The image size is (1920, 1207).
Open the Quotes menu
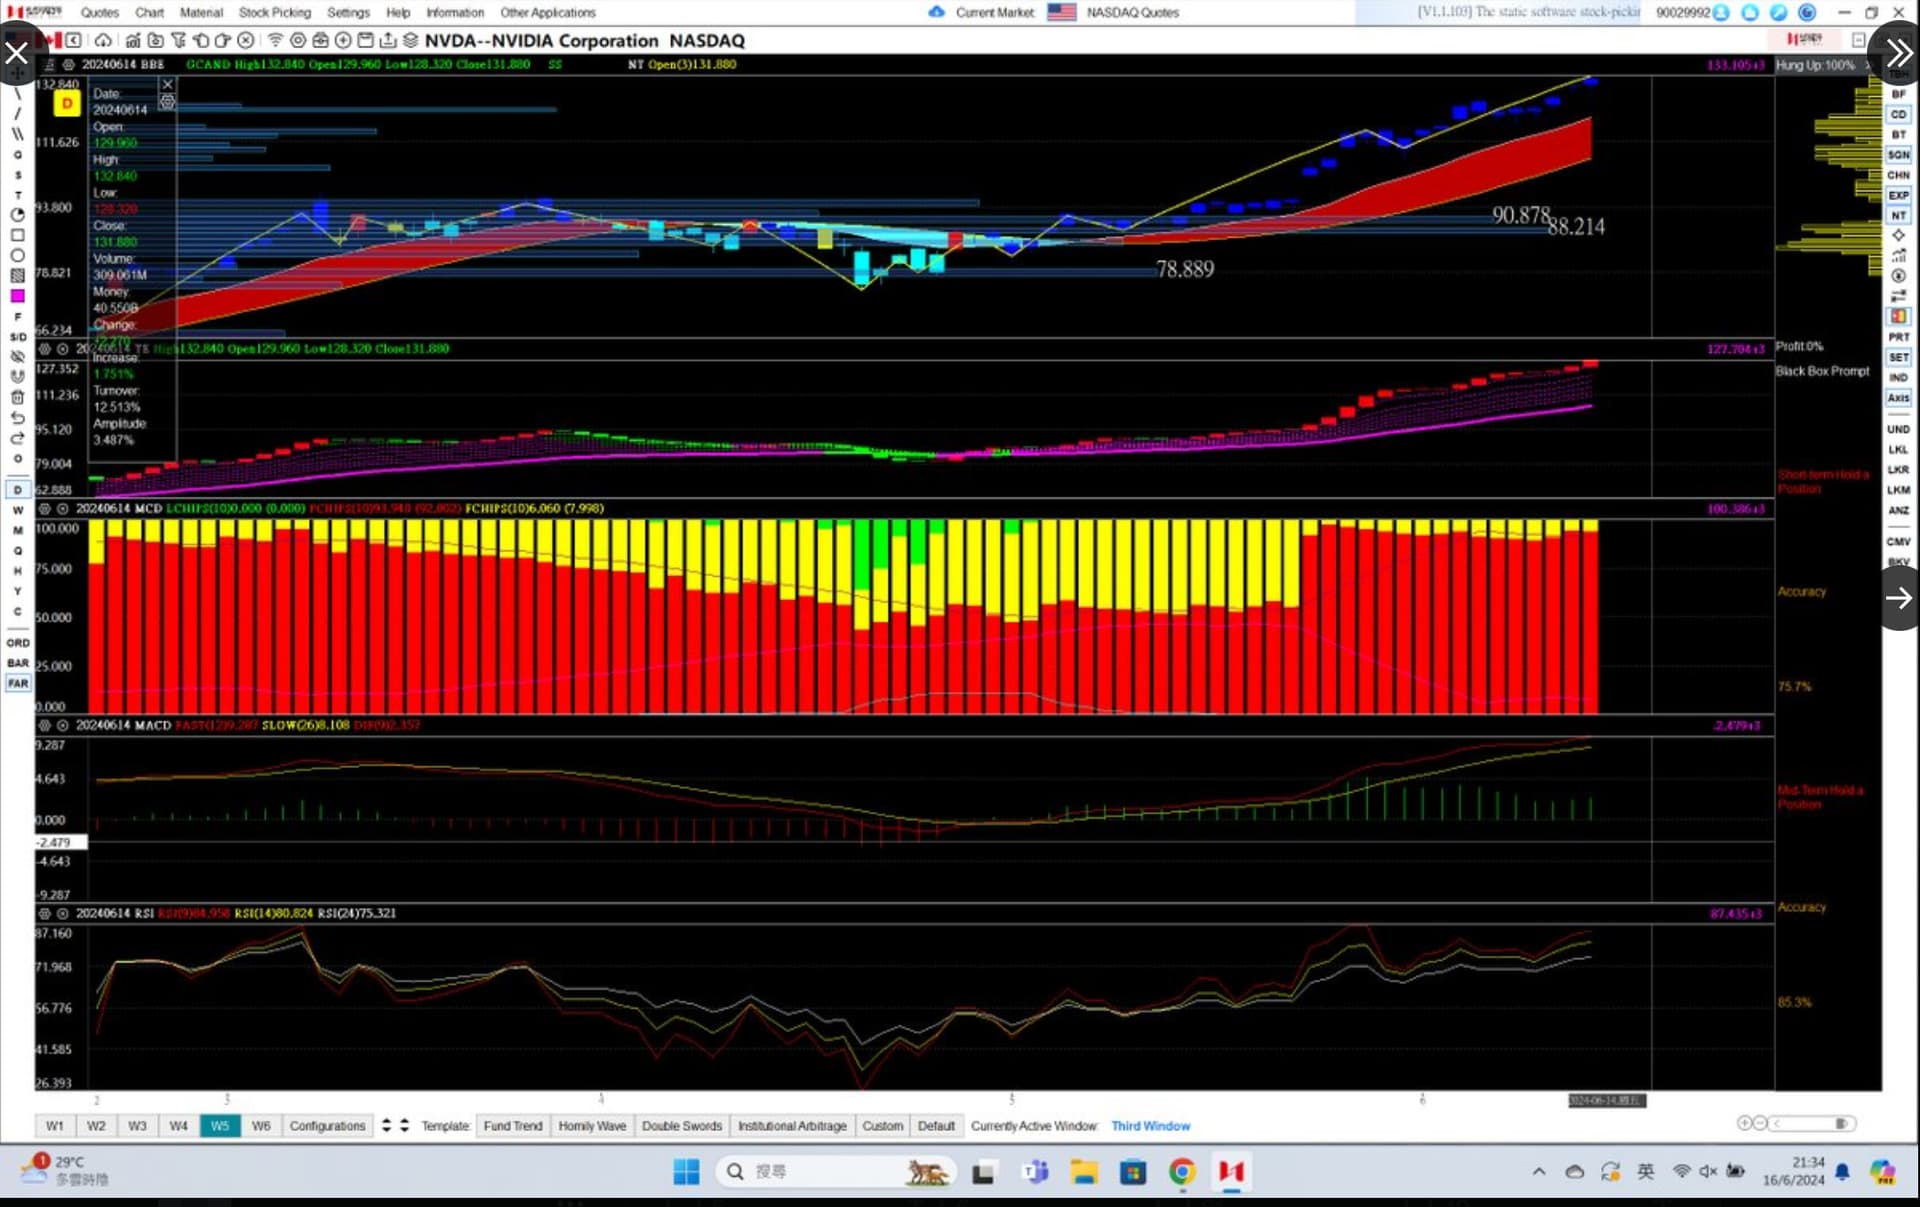[99, 12]
